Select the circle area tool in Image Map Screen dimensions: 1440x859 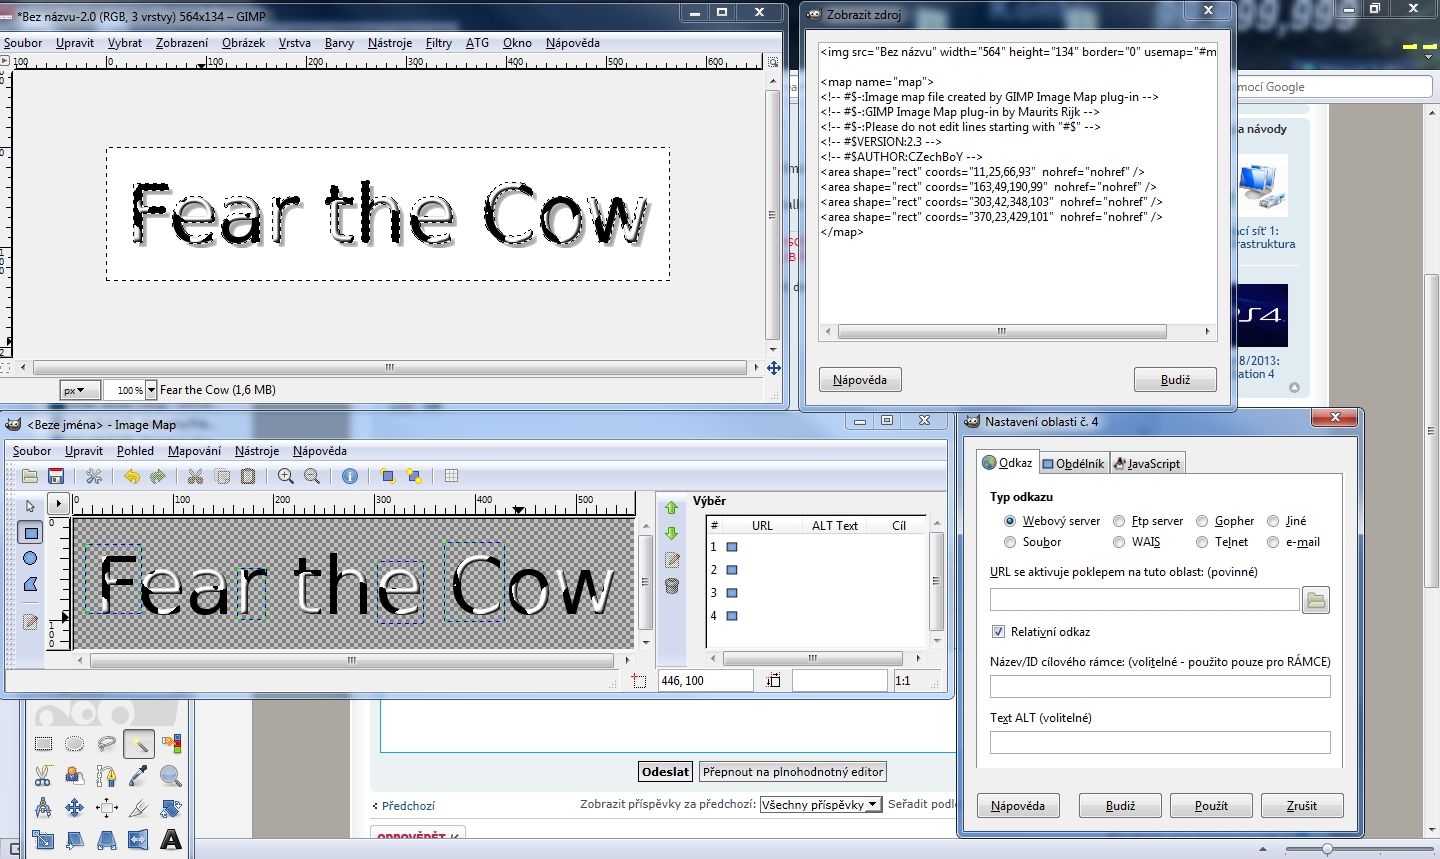click(30, 558)
